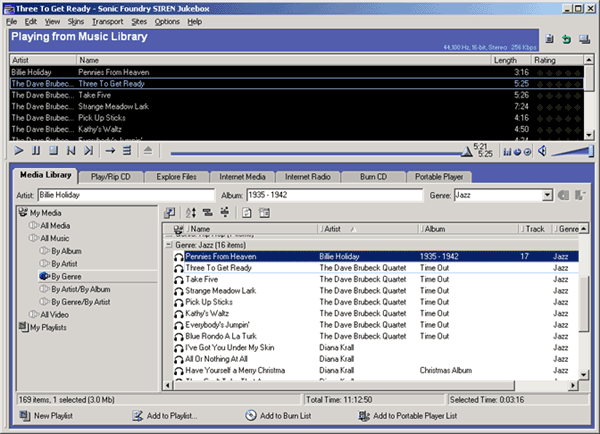
Task: Mute audio with the speaker icon
Action: point(542,151)
